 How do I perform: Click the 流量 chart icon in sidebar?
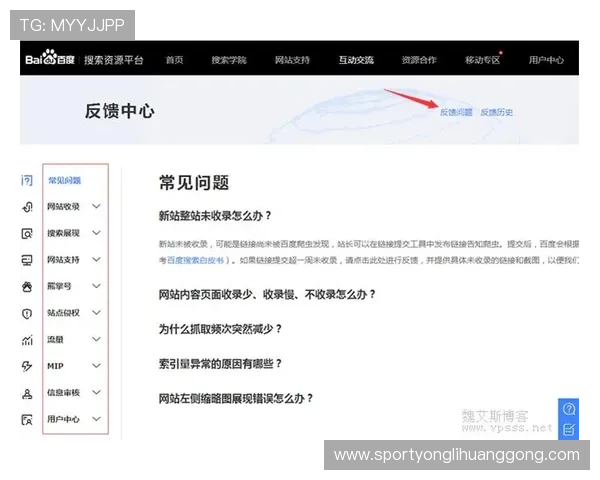(x=27, y=340)
